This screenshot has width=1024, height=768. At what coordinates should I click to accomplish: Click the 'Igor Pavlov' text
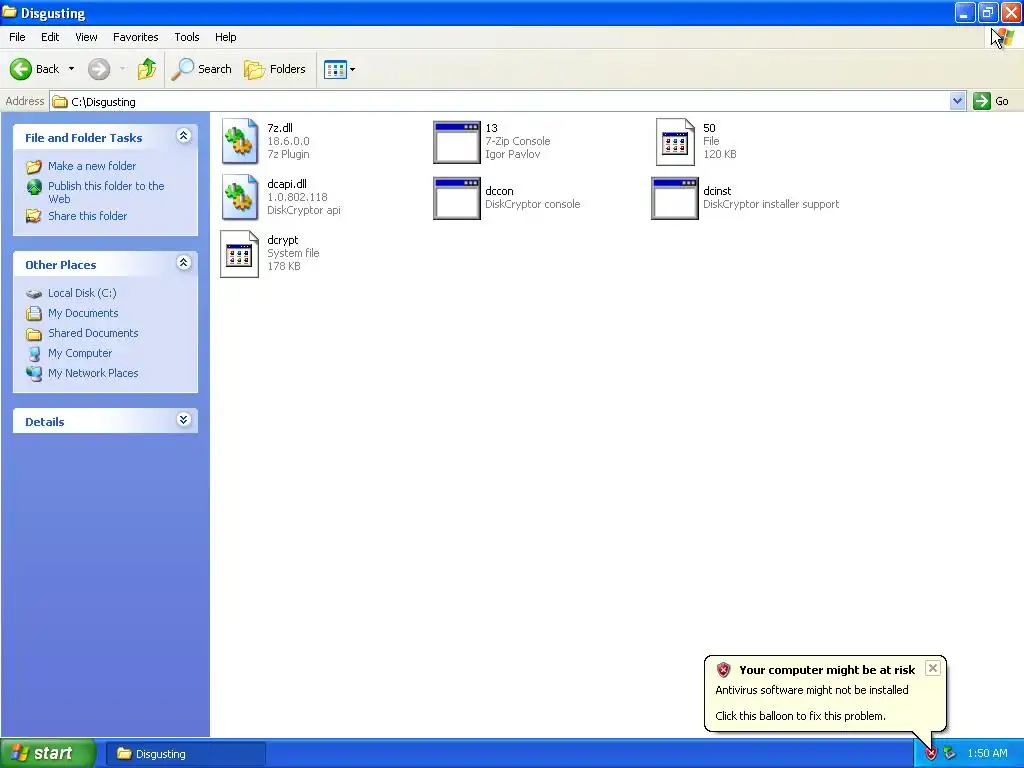[x=513, y=154]
